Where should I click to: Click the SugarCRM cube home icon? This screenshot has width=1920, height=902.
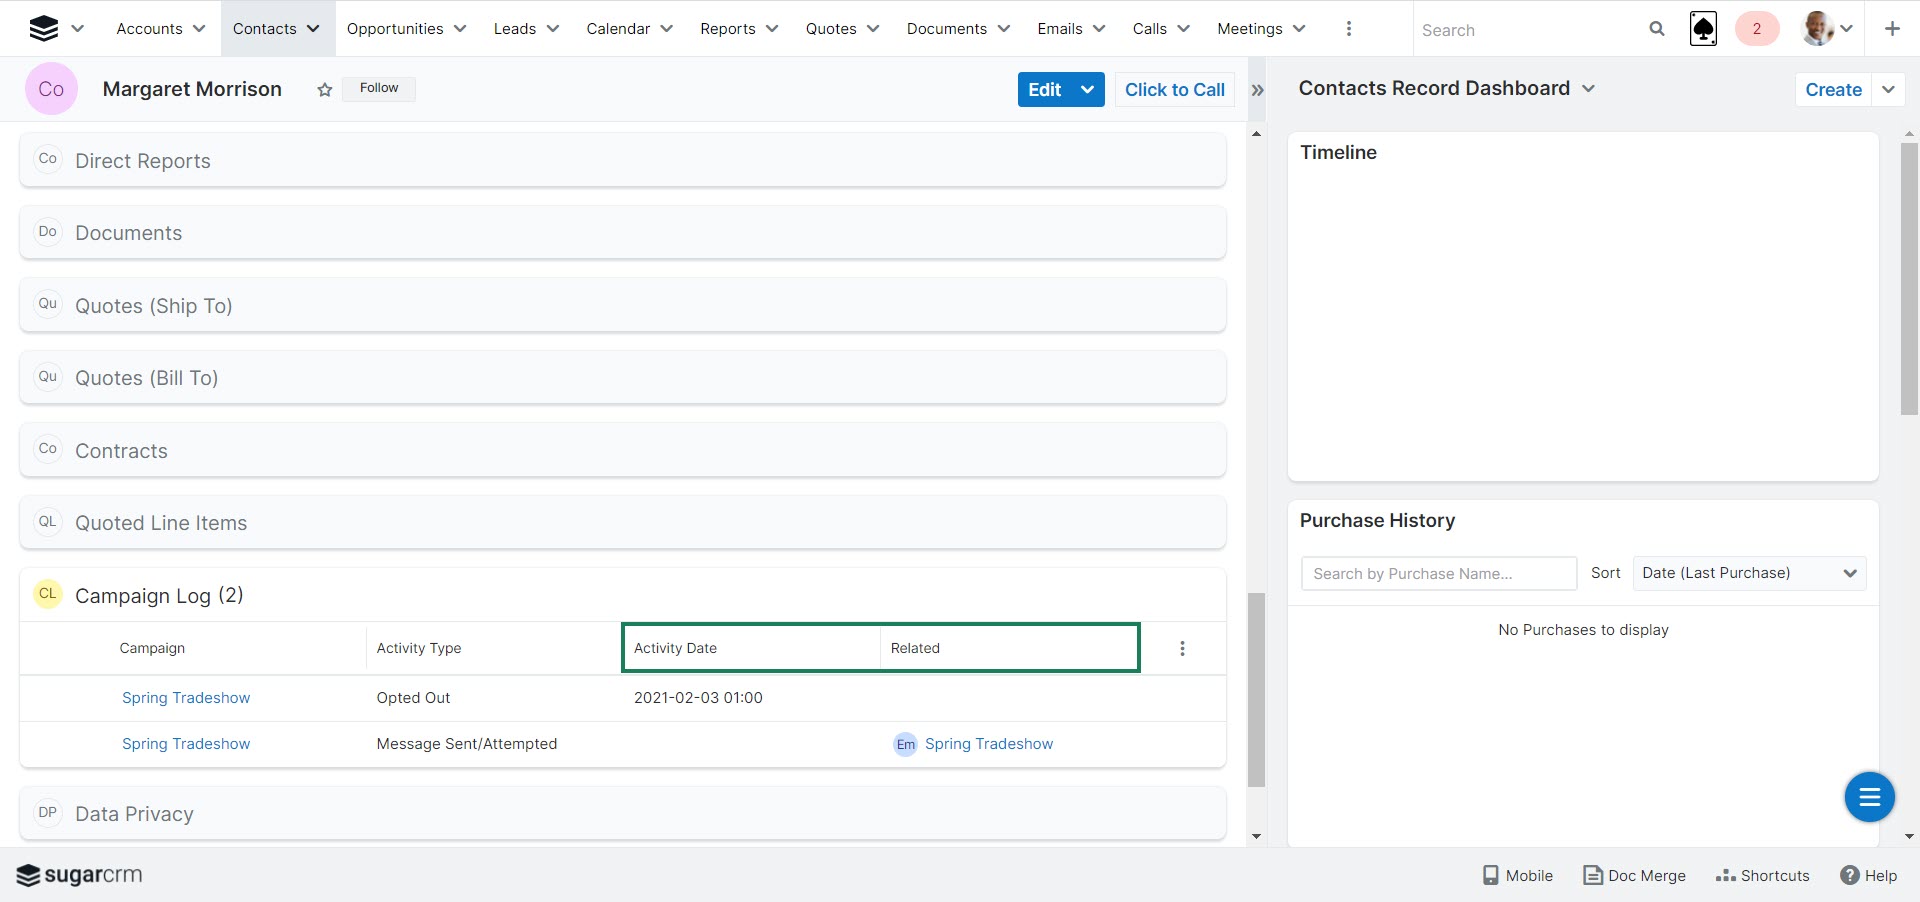[x=43, y=29]
